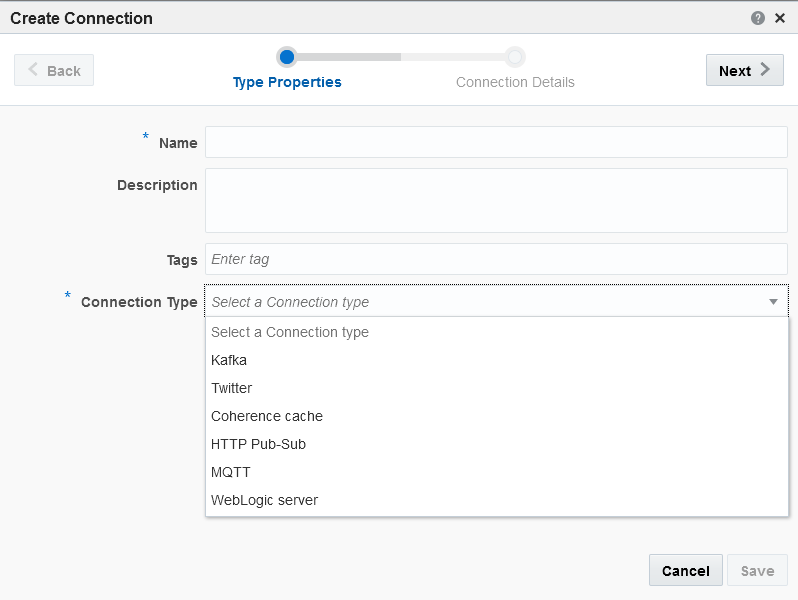Close the Create Connection dialog

click(x=780, y=18)
